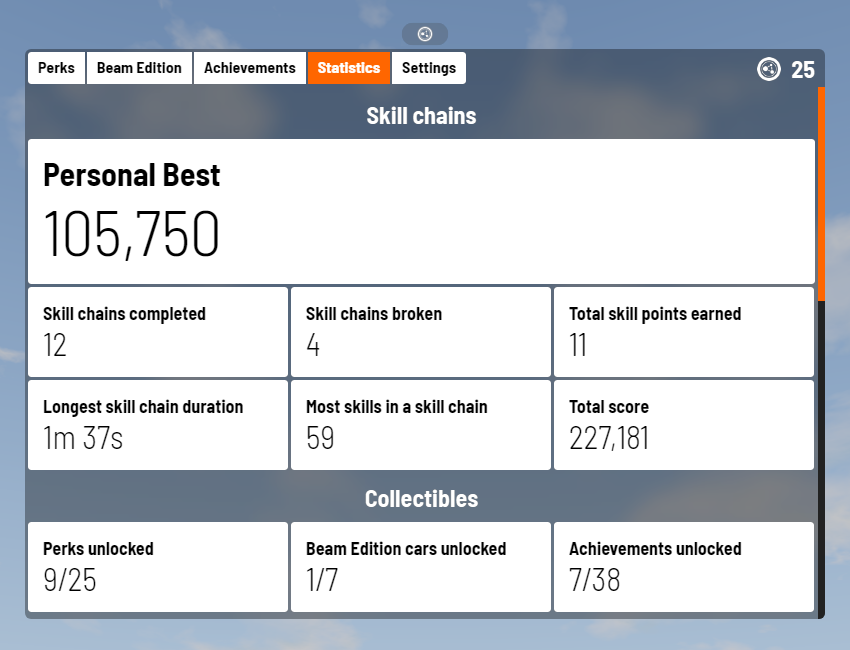The image size is (850, 650).
Task: Go to the Settings tab
Action: pos(429,68)
